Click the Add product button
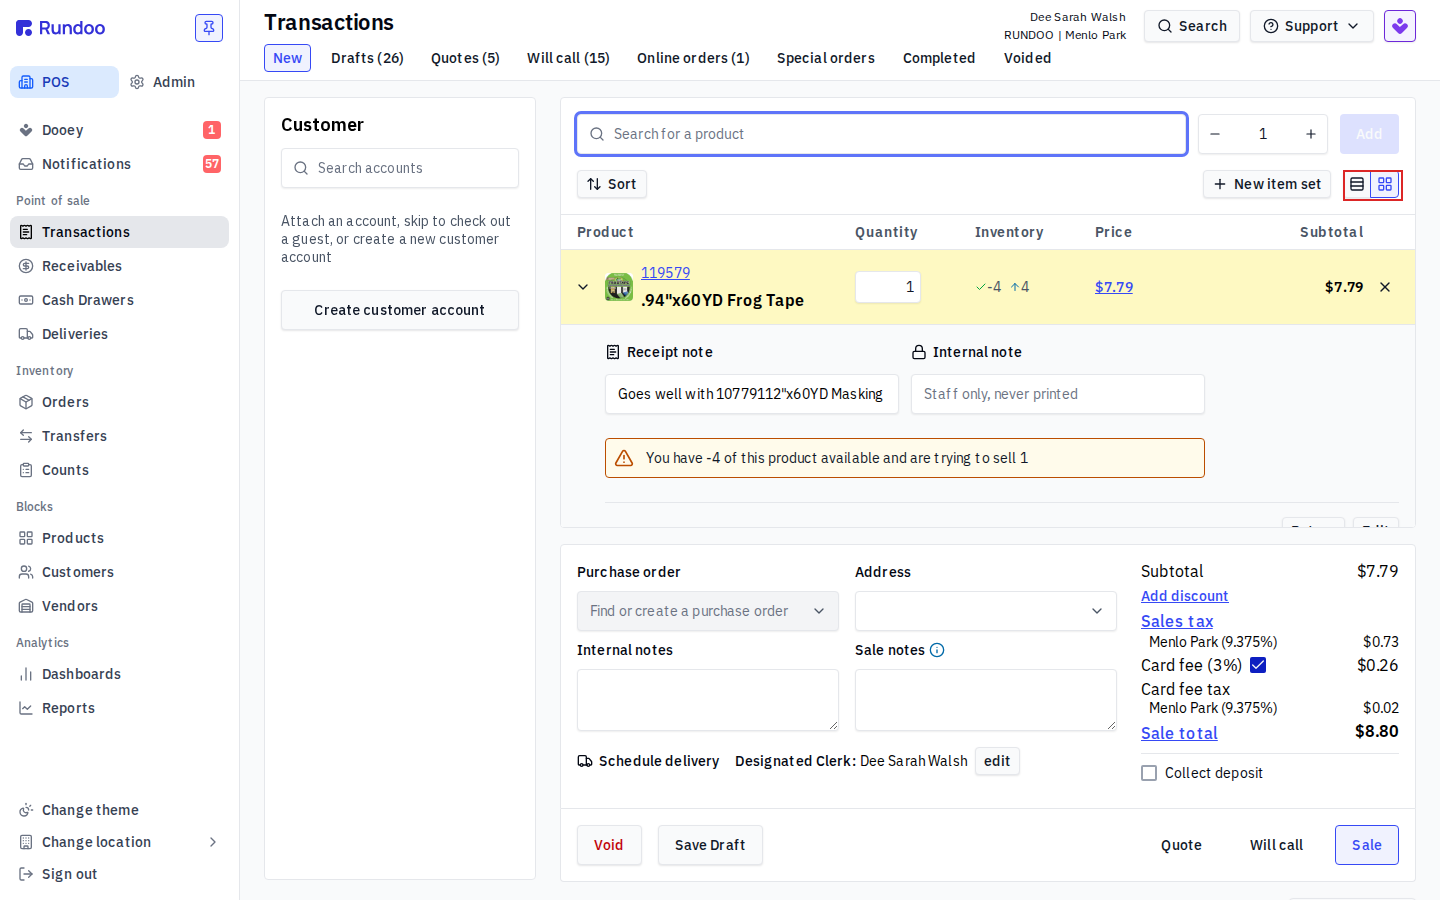 1369,134
